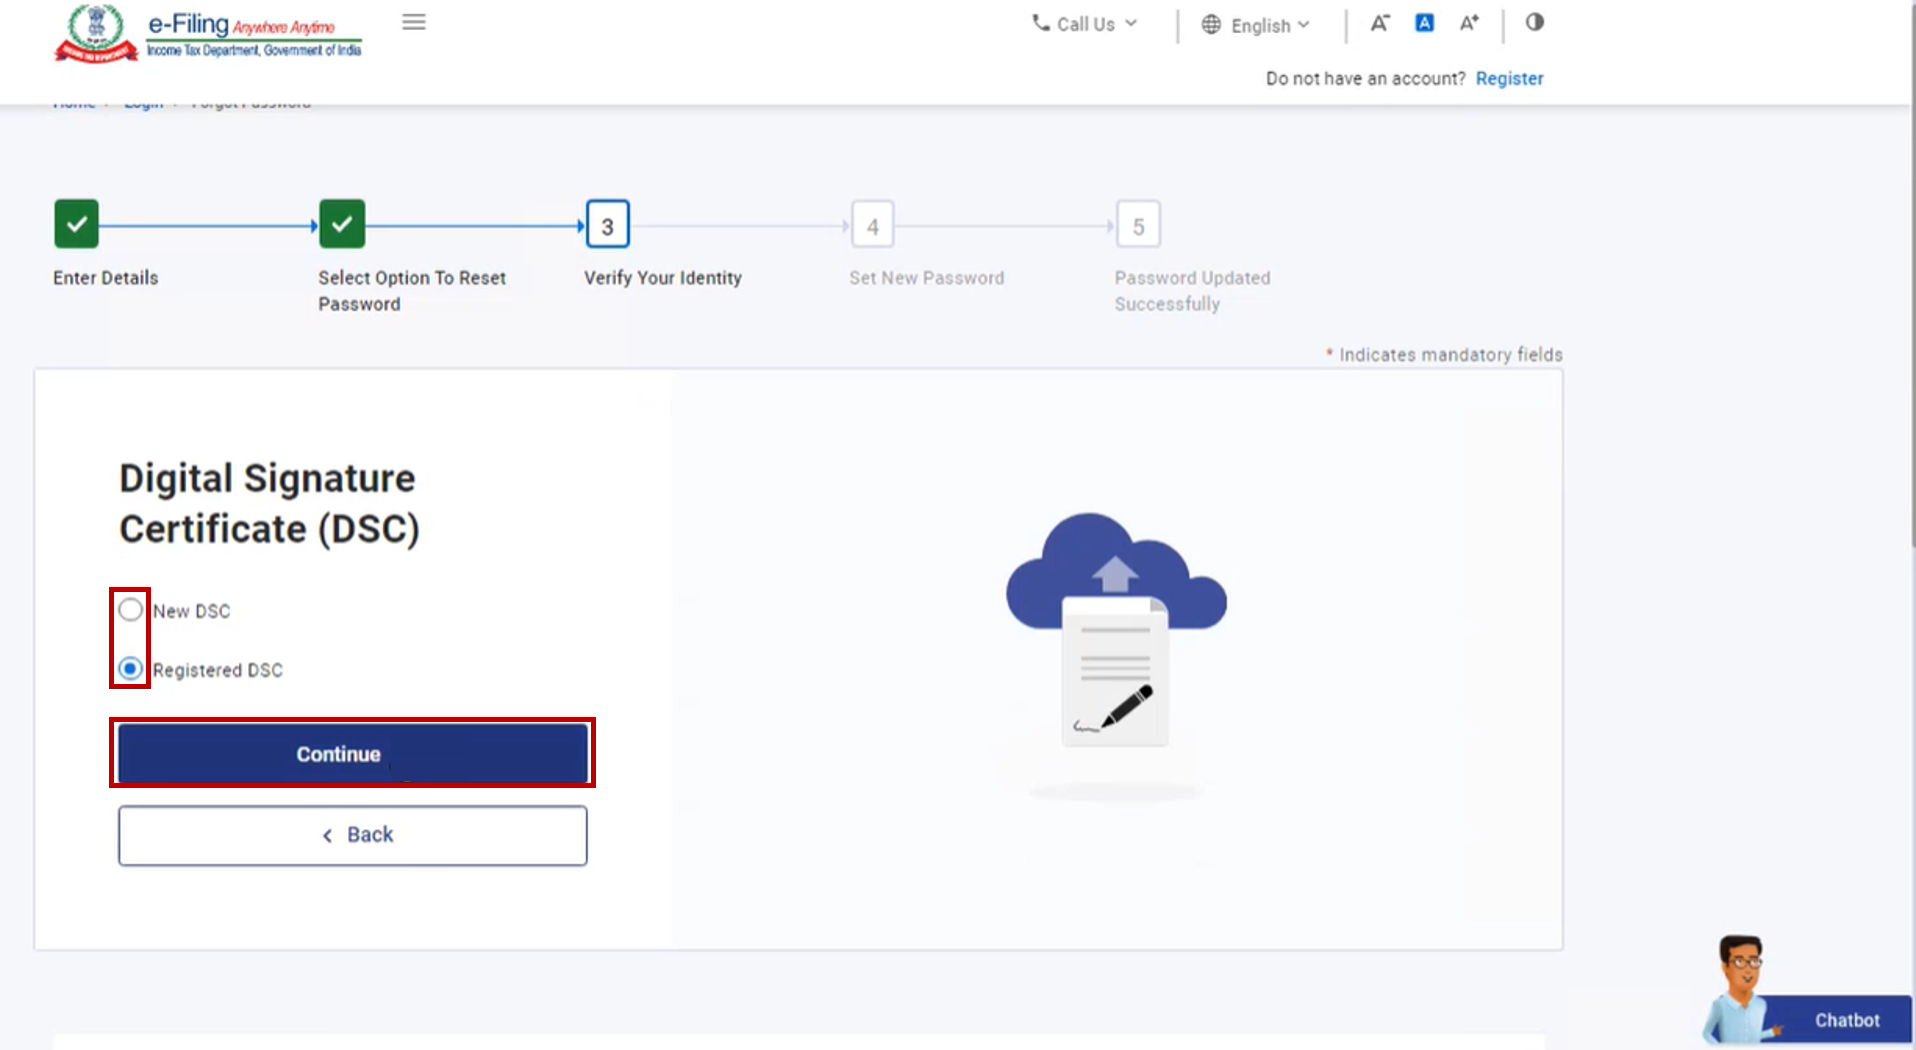Select the New DSC radio option

[x=131, y=610]
